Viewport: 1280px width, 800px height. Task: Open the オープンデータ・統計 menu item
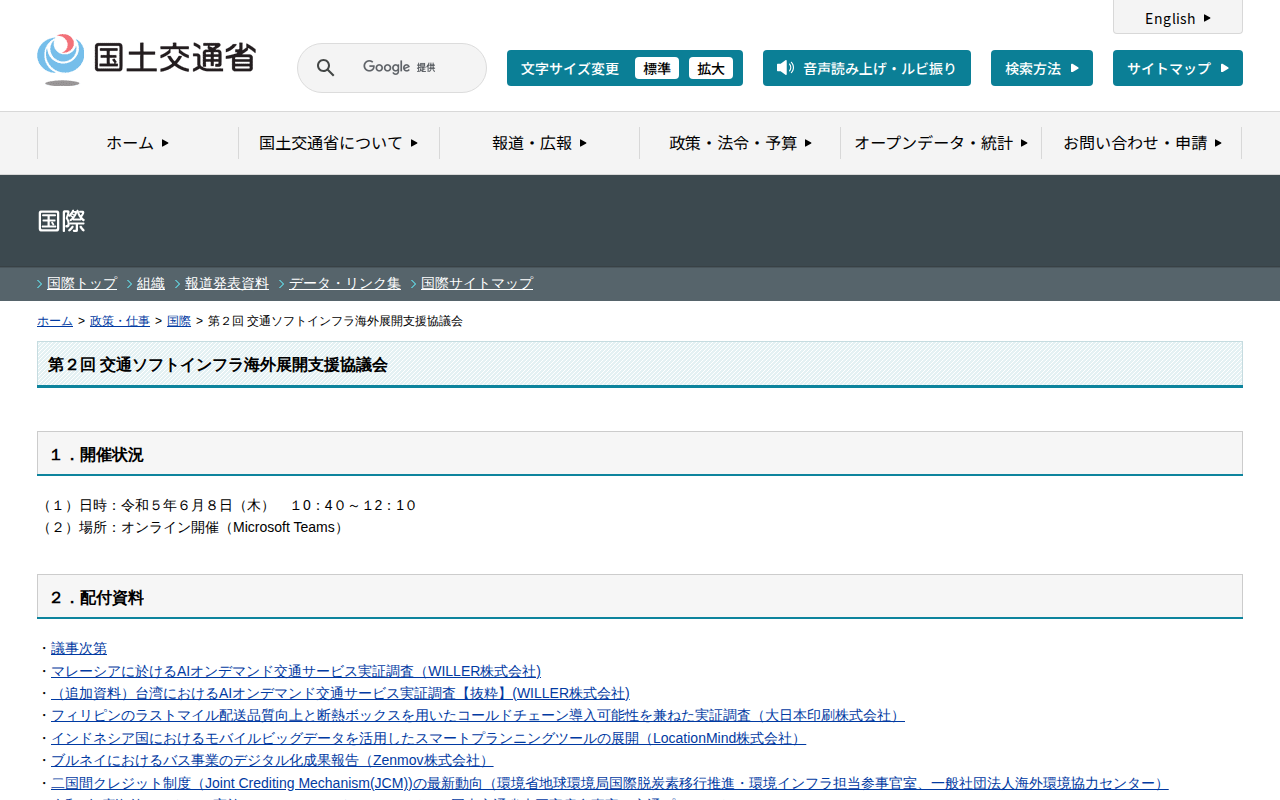tap(940, 143)
